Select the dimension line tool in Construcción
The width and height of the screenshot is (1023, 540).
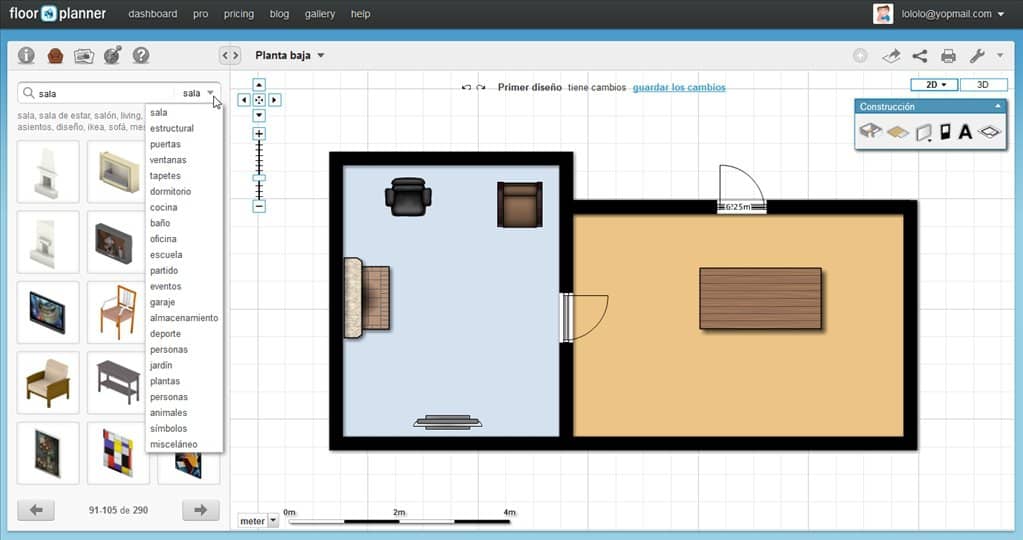[x=990, y=132]
